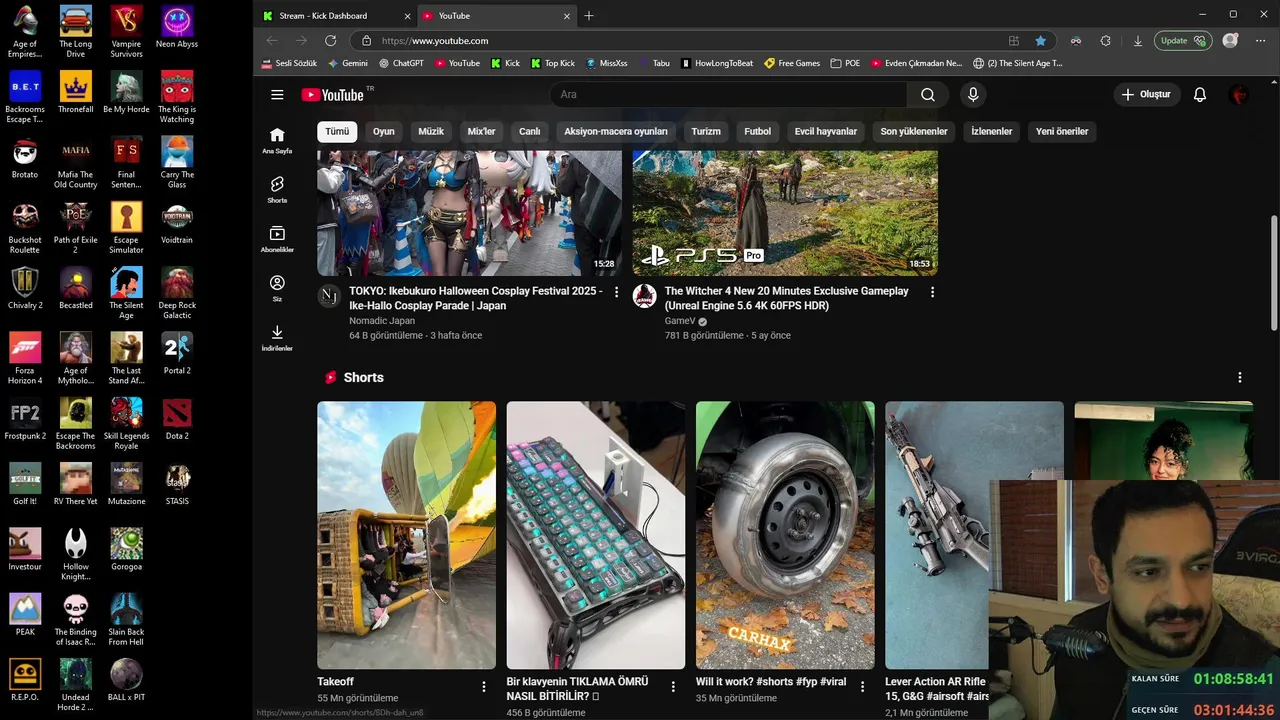Open options for Witcher 4 video
The image size is (1280, 720).
[932, 292]
